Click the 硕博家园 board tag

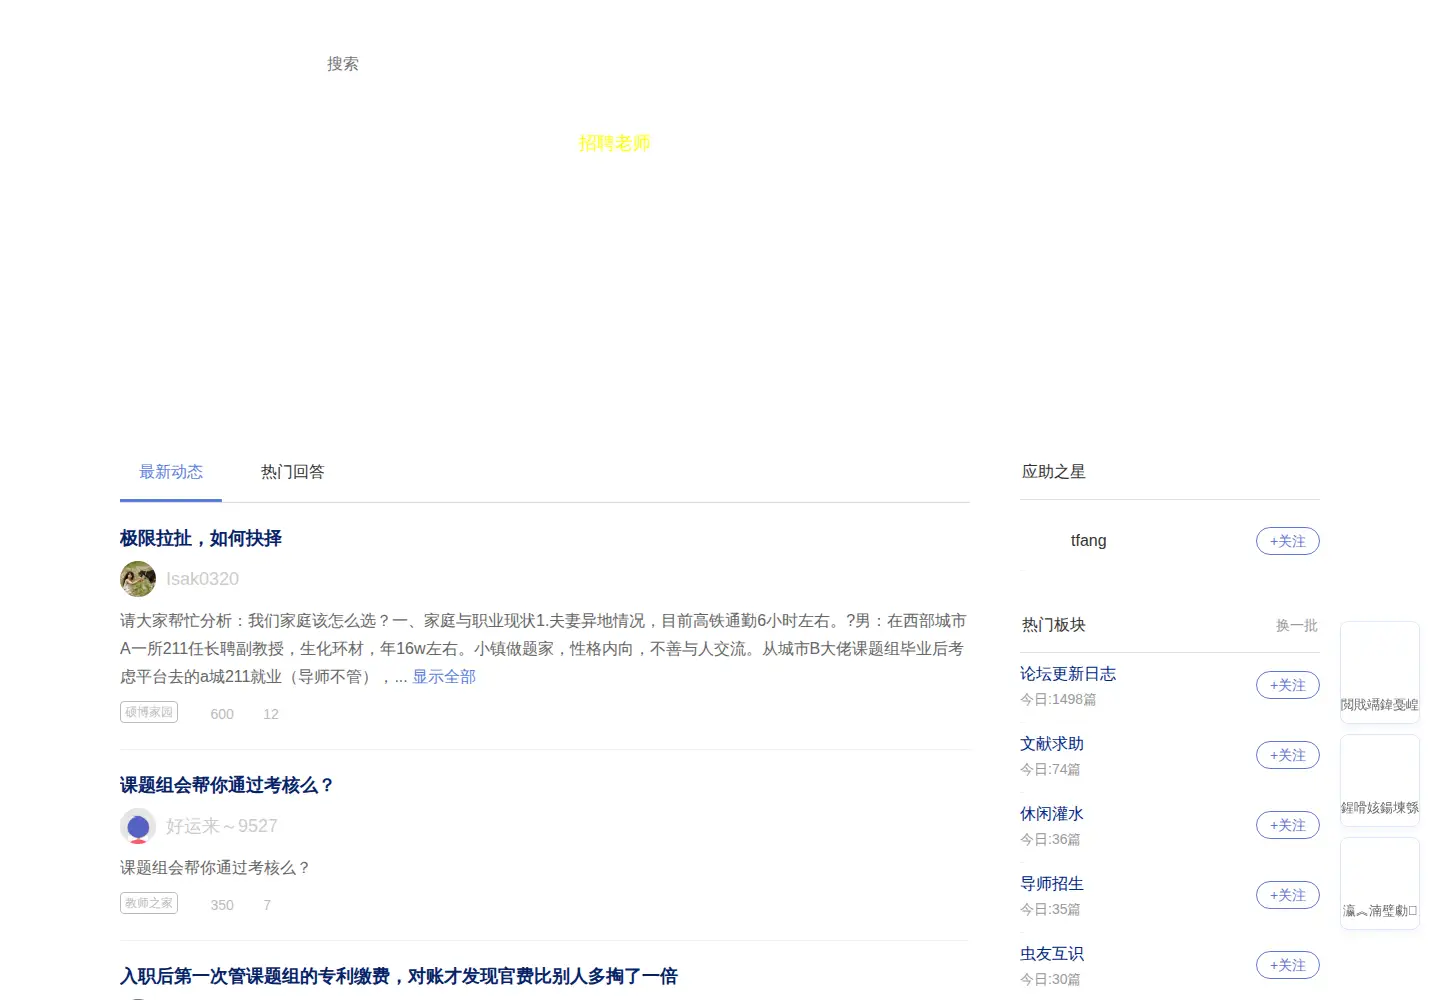point(149,712)
